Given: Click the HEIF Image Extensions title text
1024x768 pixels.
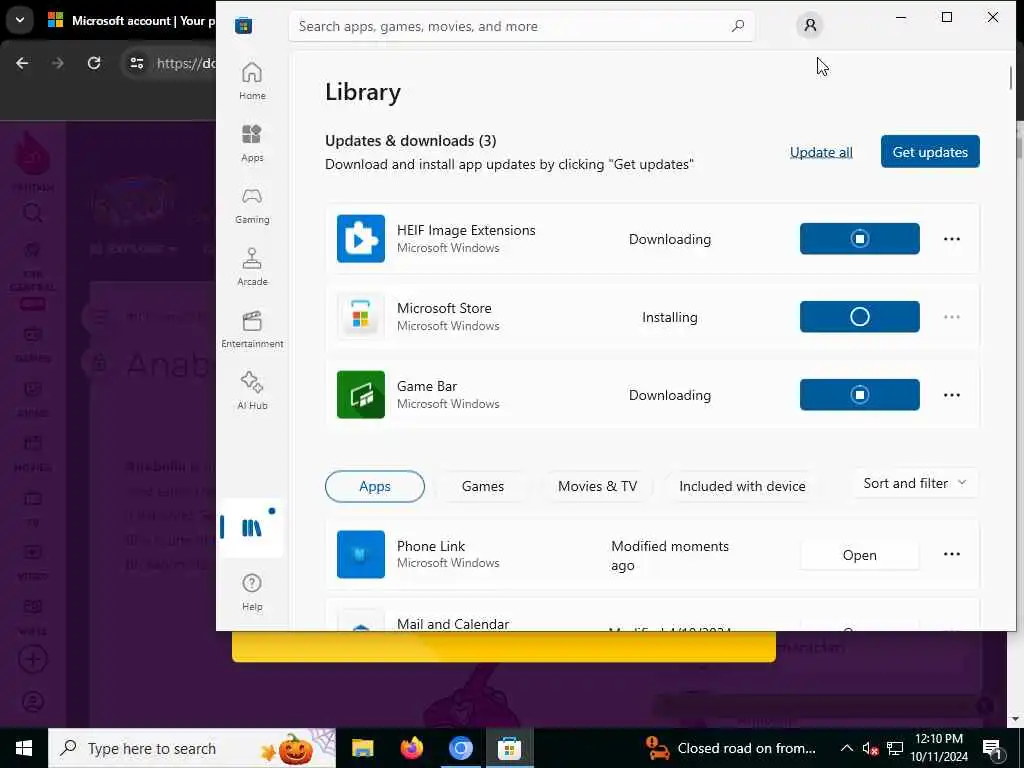Looking at the screenshot, I should click(466, 231).
